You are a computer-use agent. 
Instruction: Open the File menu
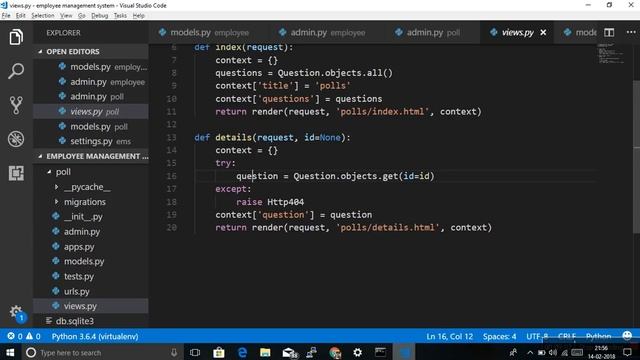click(x=6, y=16)
